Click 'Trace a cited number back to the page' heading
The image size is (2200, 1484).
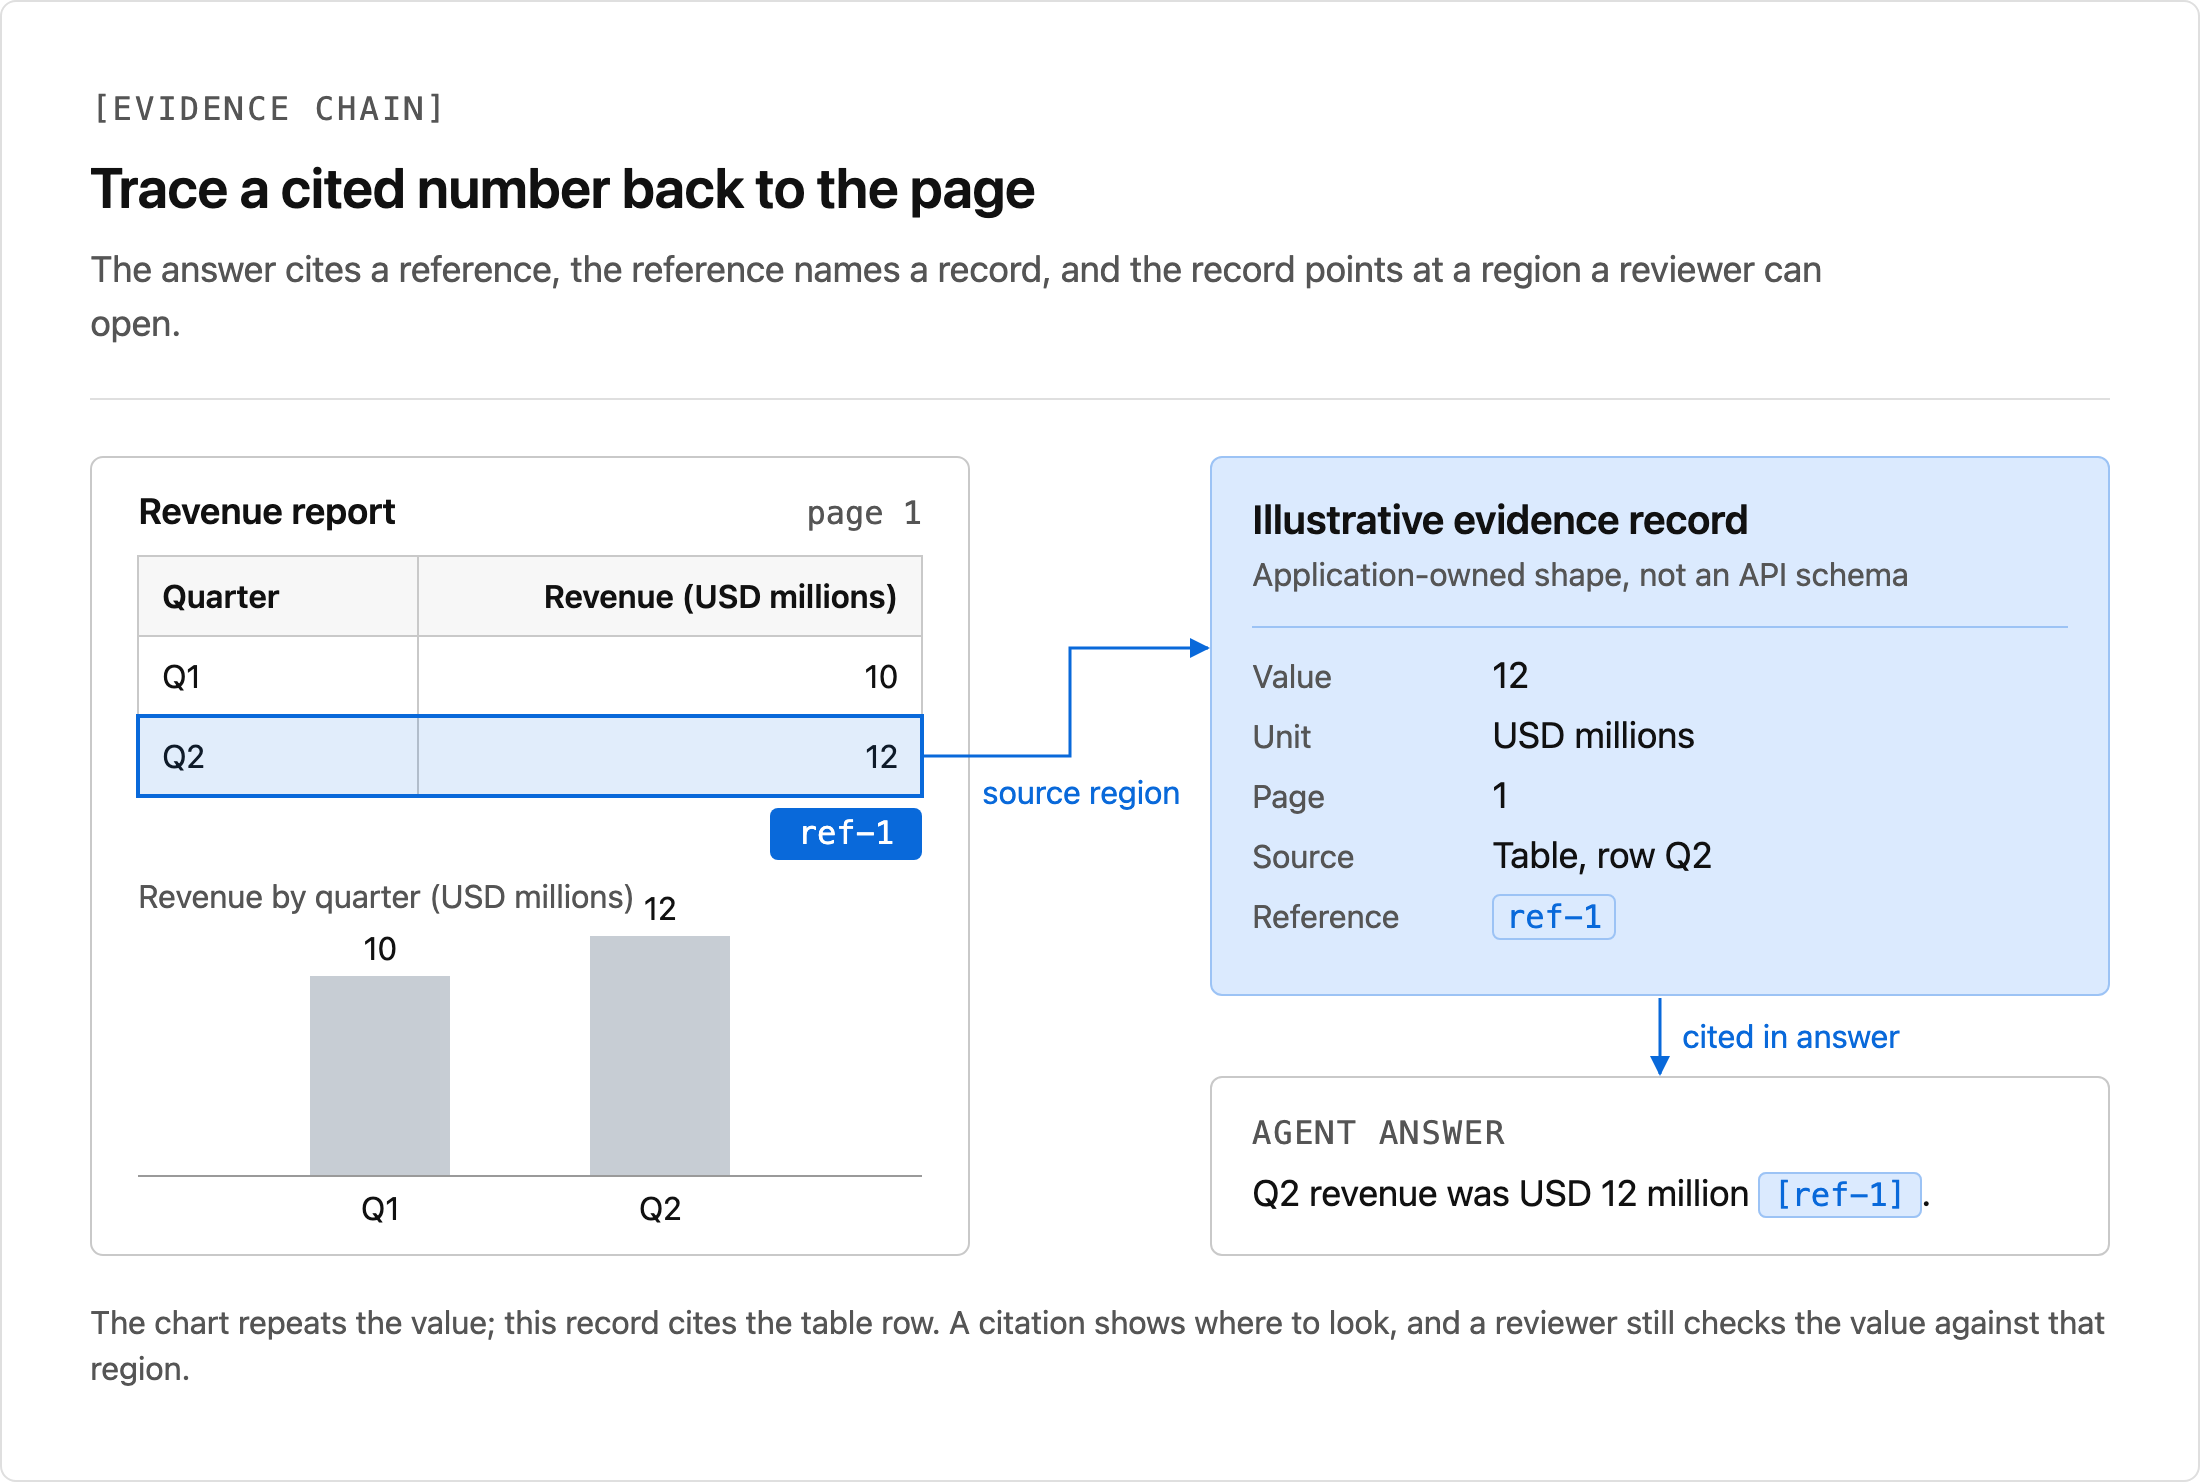click(x=563, y=190)
